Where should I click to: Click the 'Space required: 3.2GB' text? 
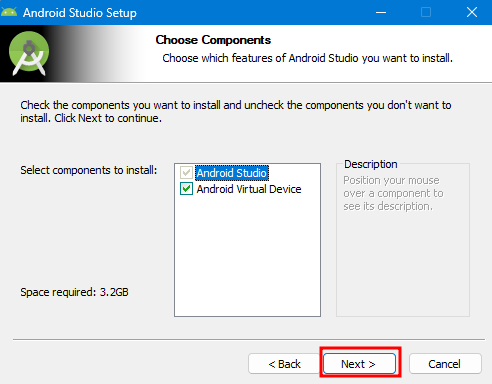coord(74,292)
